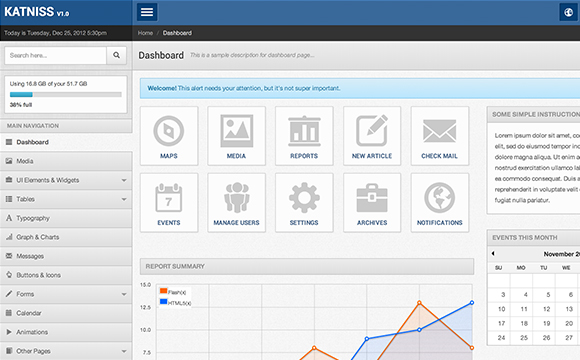Select Calendar in main navigation
Viewport: 580px width, 360px height.
click(x=66, y=313)
